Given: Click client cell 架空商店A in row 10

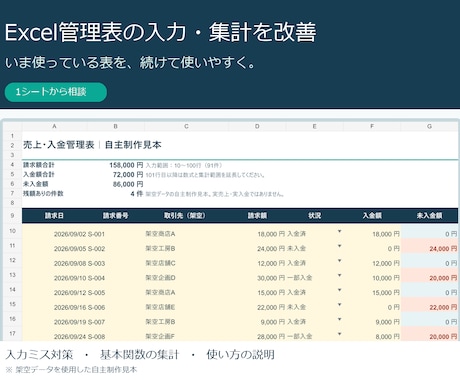Looking at the screenshot, I should (160, 234).
